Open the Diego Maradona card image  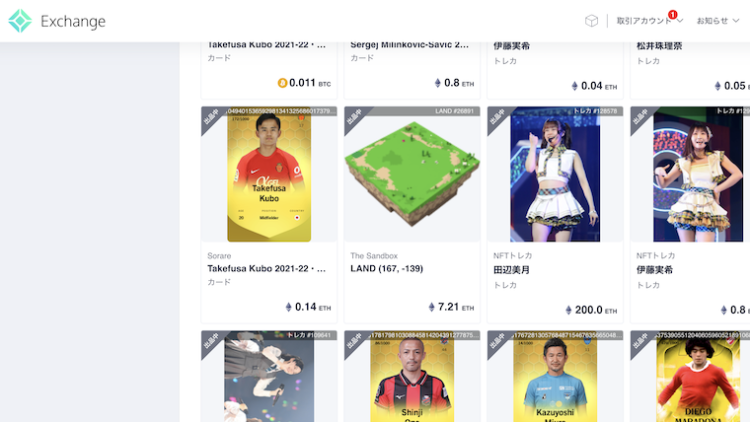[x=697, y=378]
